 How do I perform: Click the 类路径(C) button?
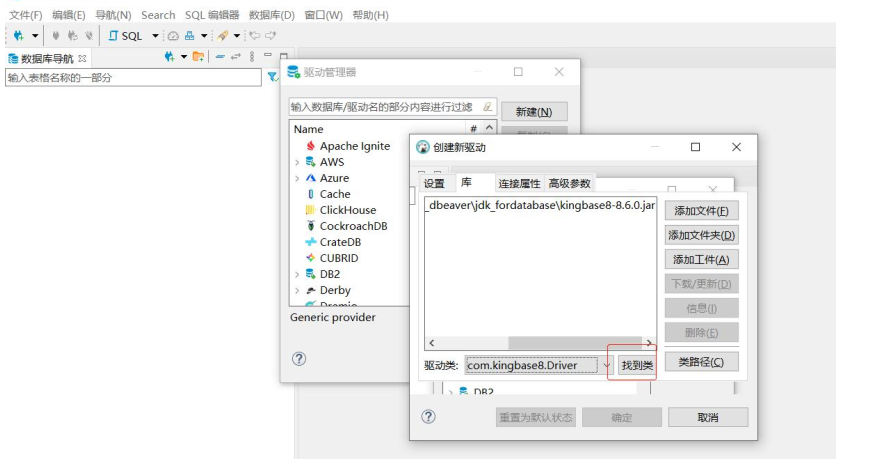(x=701, y=362)
